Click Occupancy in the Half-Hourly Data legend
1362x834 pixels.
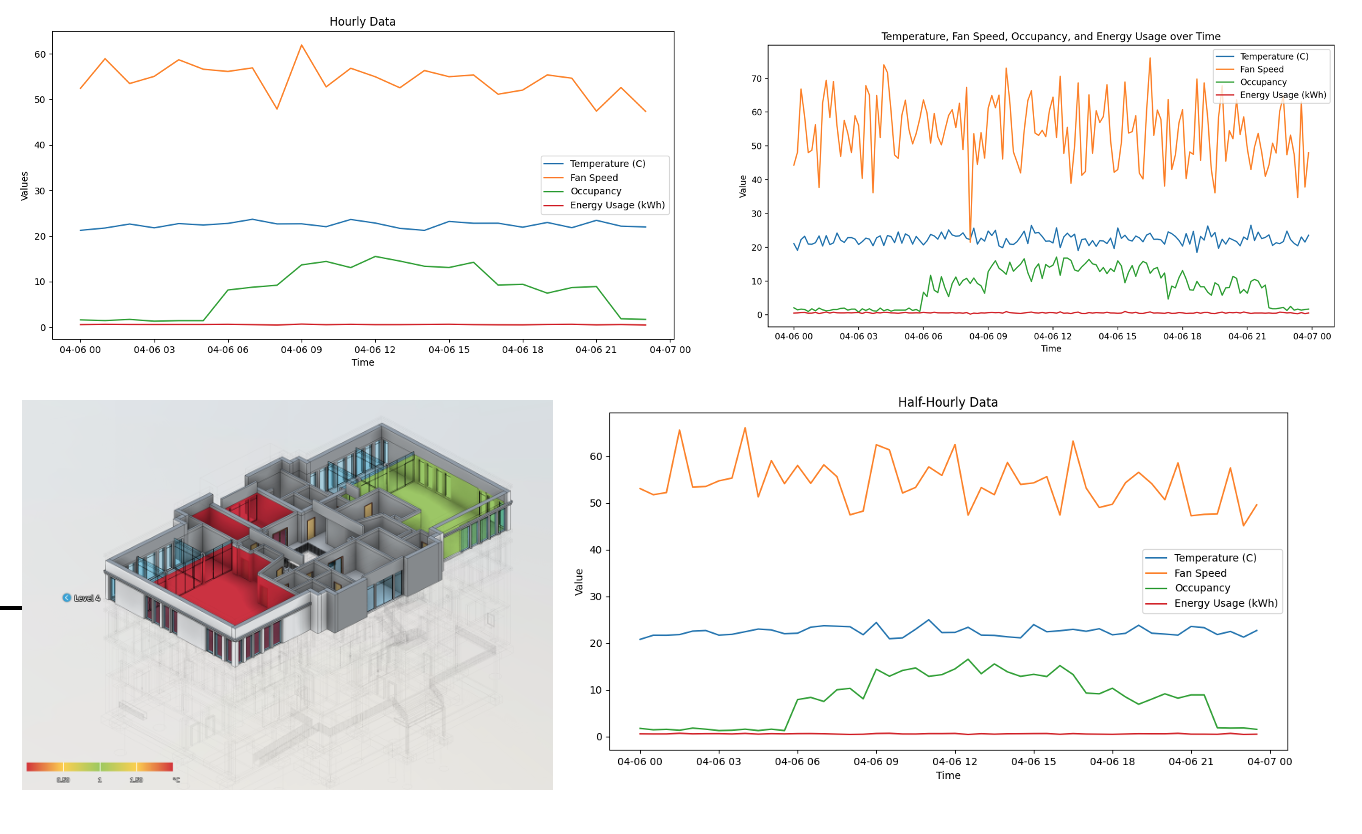(x=1202, y=588)
